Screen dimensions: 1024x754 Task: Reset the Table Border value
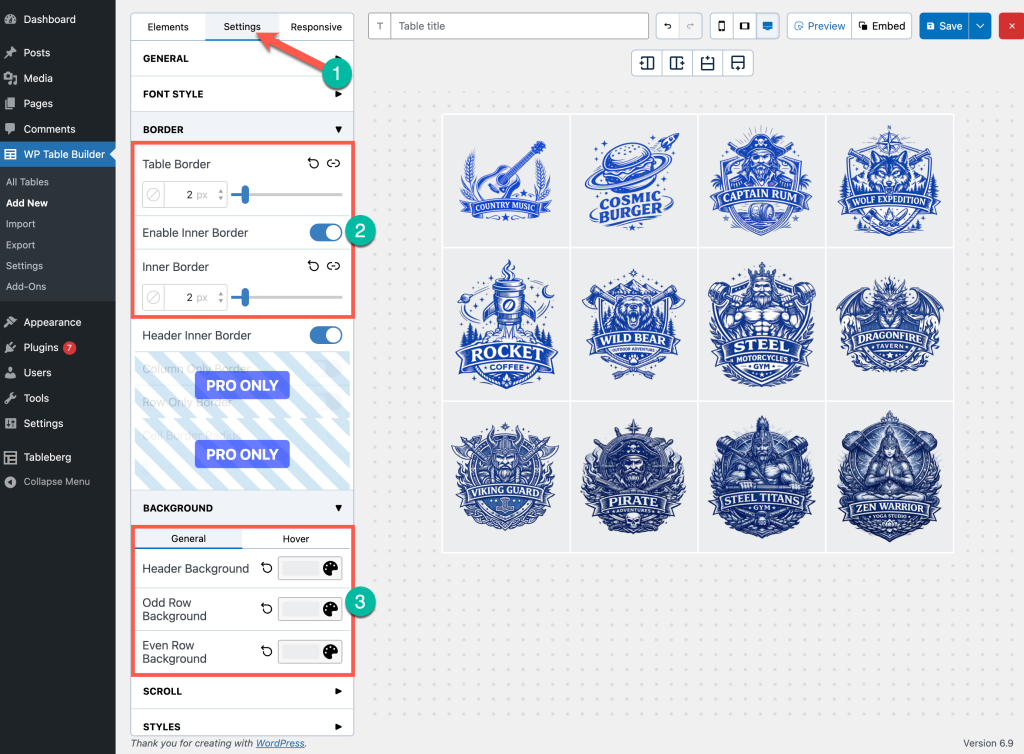[x=313, y=164]
